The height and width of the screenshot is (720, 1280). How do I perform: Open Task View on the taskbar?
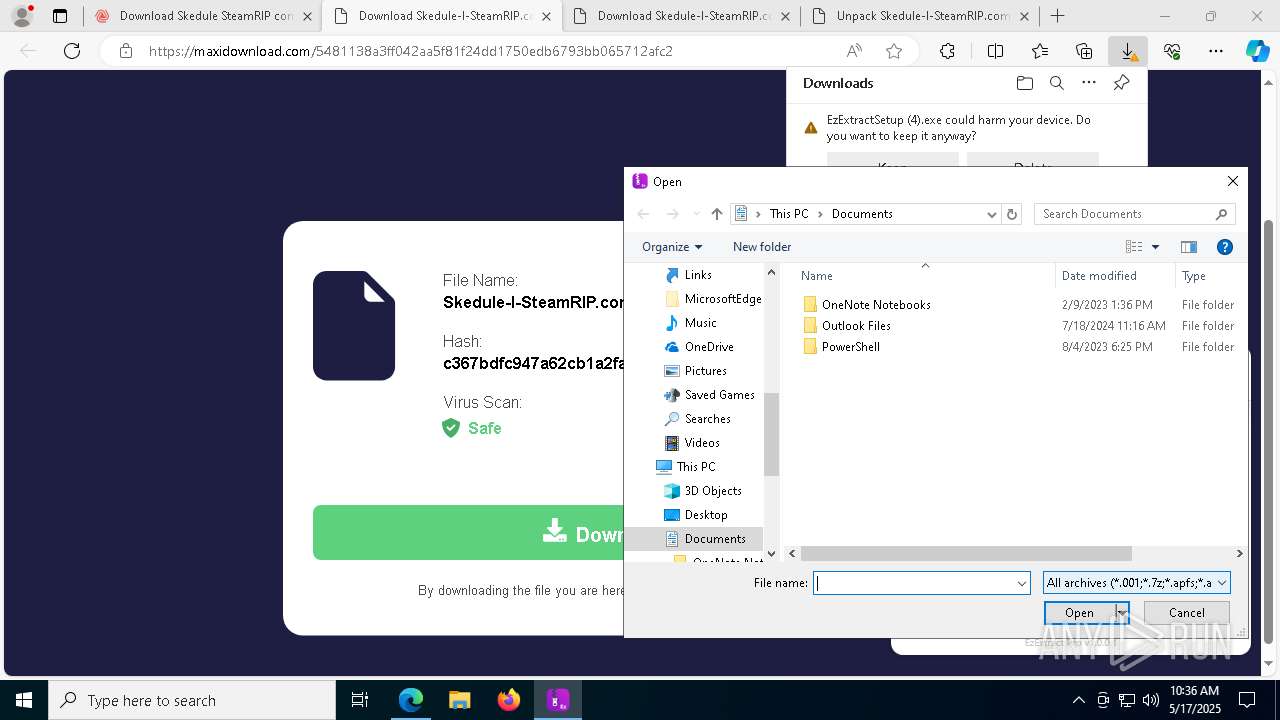point(360,700)
